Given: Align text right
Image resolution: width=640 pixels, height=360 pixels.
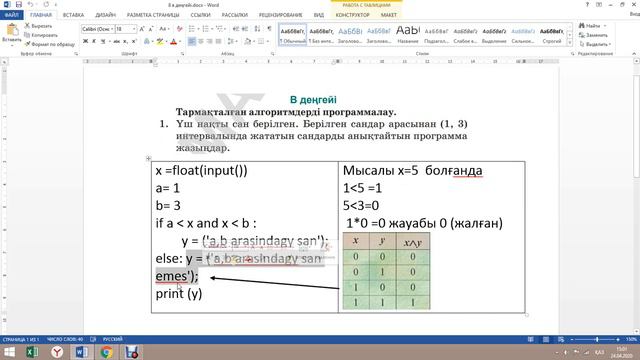Looking at the screenshot, I should [210, 41].
